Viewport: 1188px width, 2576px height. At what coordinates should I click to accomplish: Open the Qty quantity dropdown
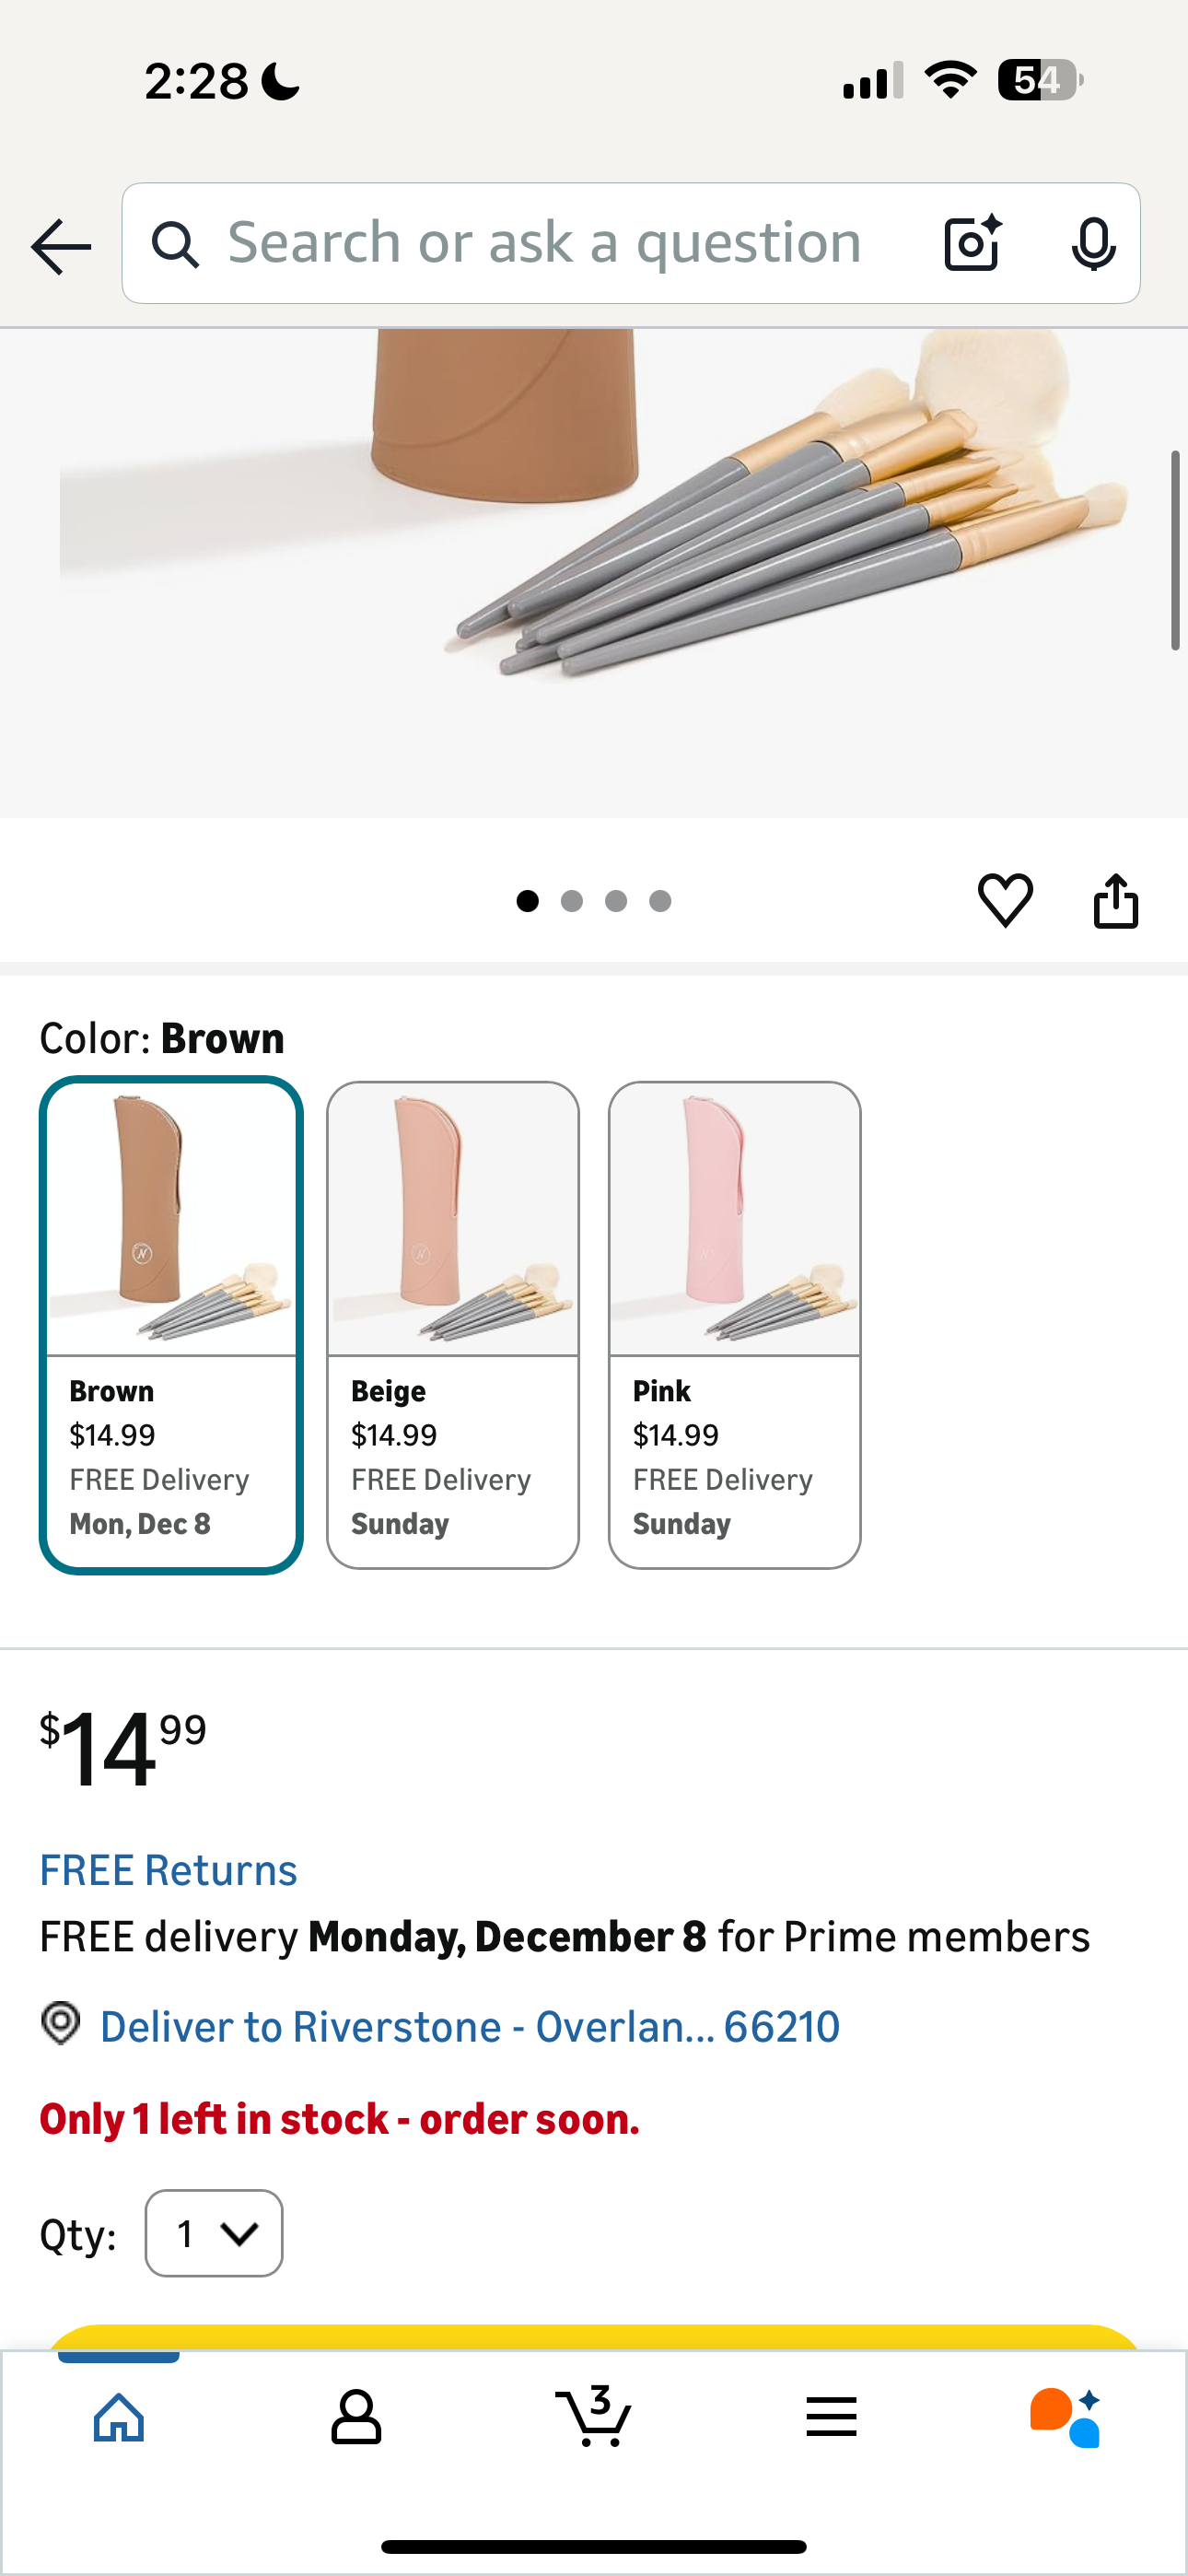(x=213, y=2232)
